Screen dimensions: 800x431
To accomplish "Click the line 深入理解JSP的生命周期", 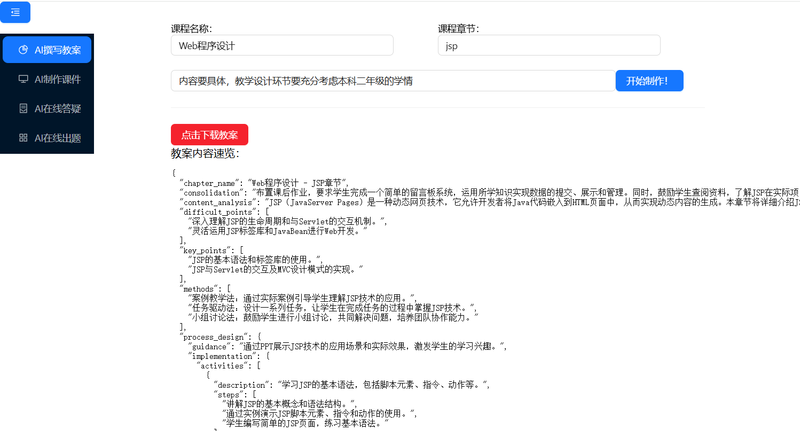I will pos(287,221).
